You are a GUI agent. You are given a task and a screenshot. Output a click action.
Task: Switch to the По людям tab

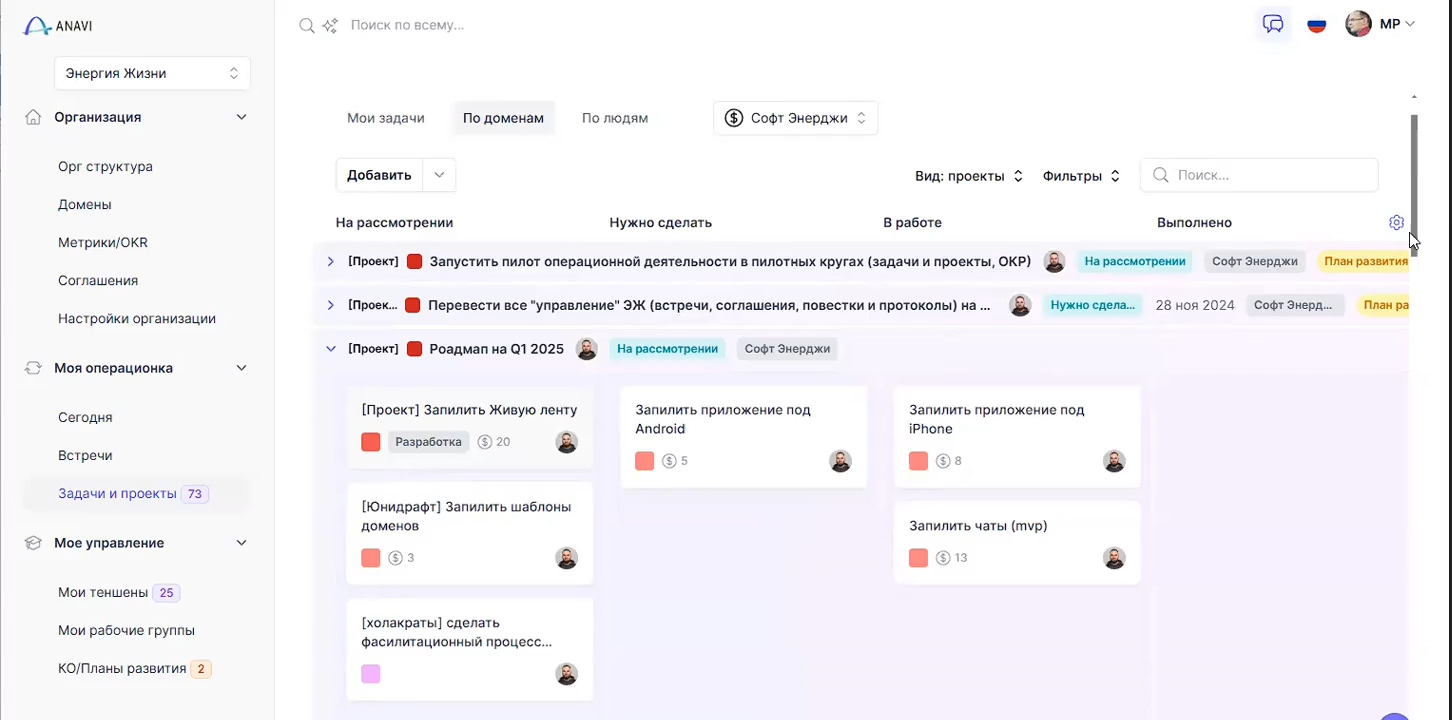click(615, 118)
